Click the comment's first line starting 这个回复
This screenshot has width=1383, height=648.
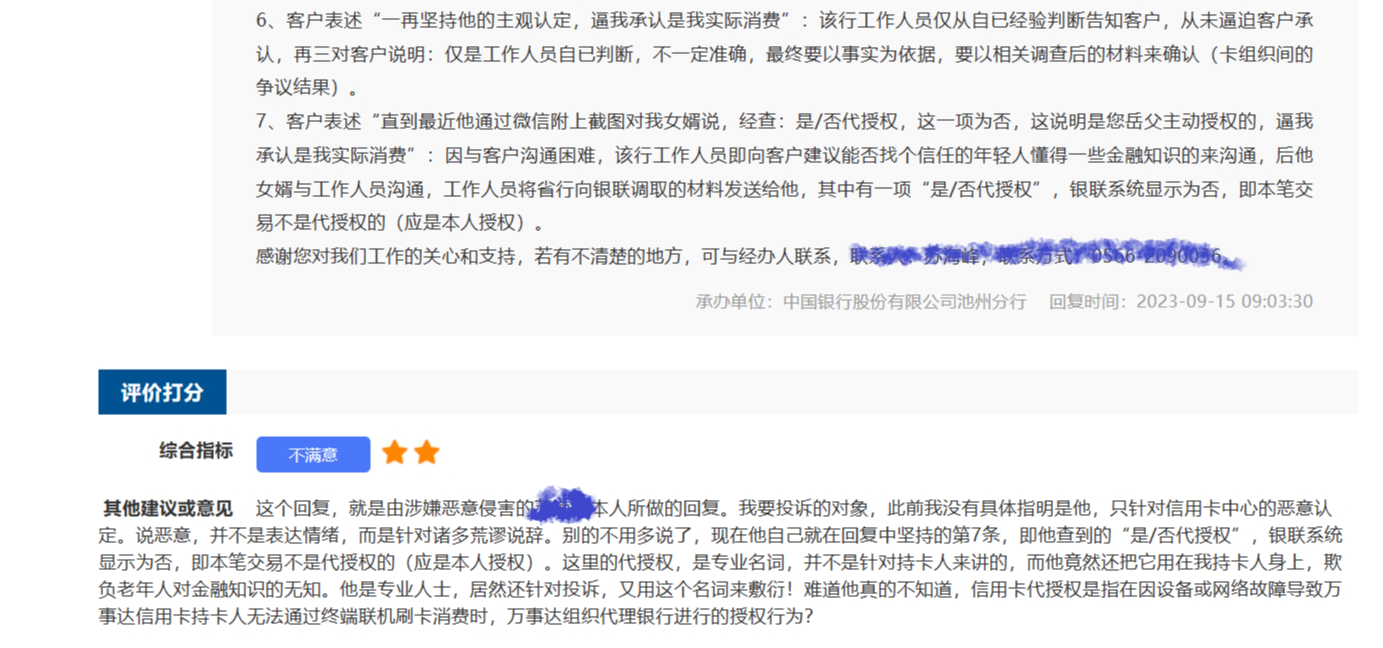click(794, 509)
